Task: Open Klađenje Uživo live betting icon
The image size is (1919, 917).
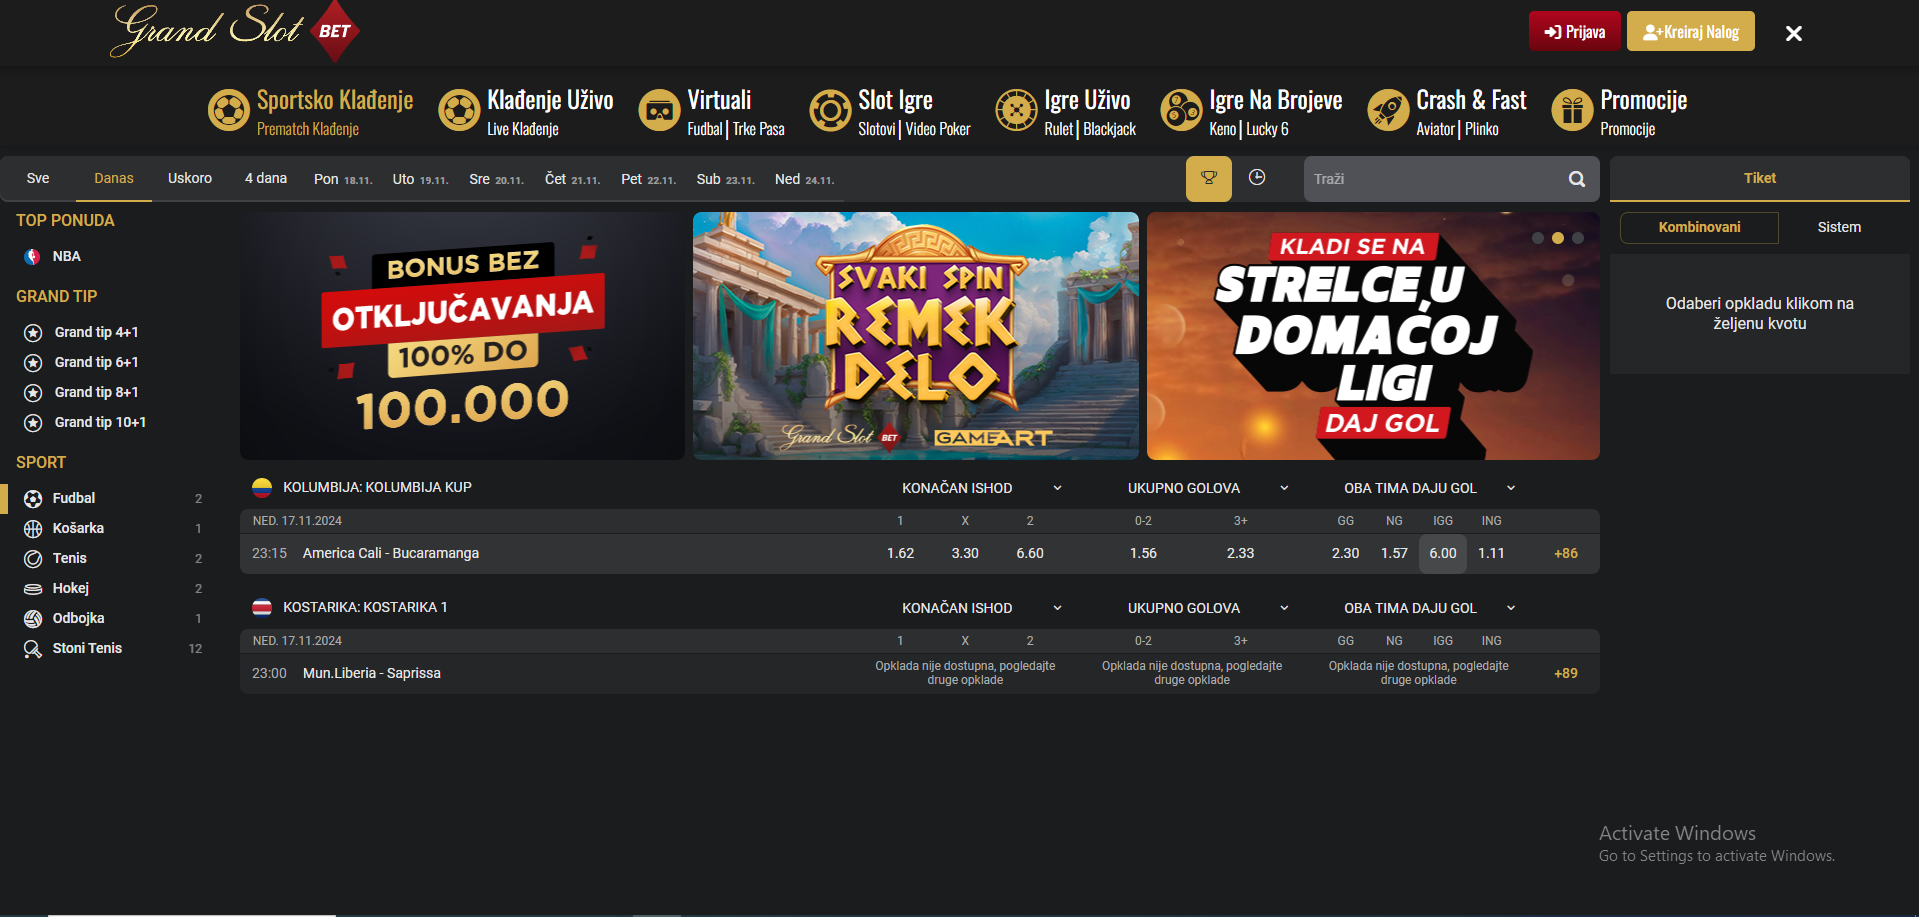Action: [x=460, y=110]
